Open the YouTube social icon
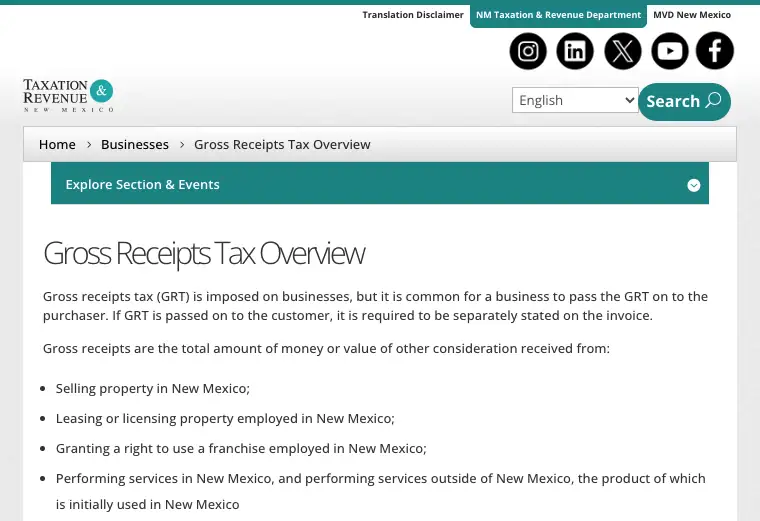This screenshot has width=760, height=521. click(x=670, y=51)
